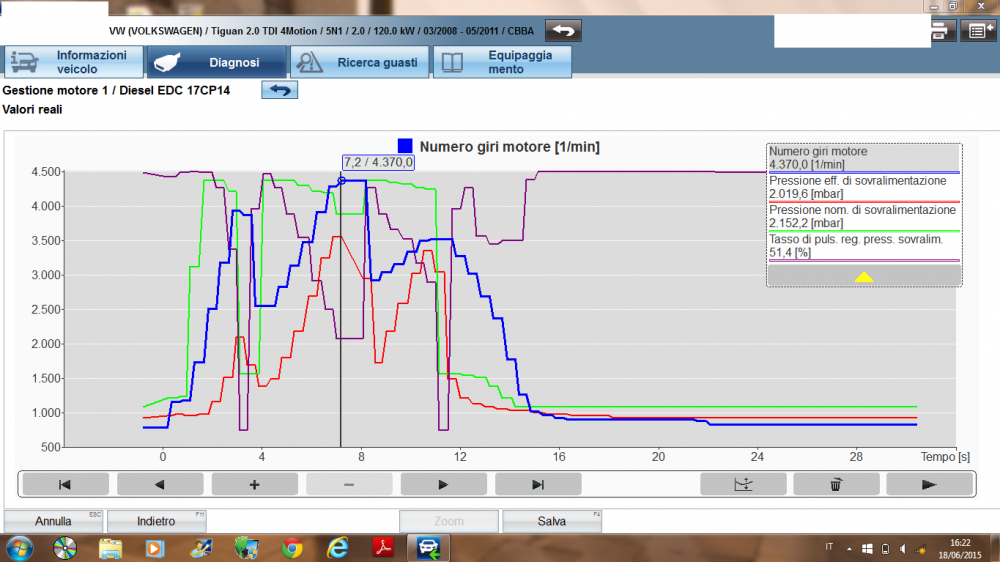This screenshot has height=562, width=1000.
Task: Jump to the first recorded sample
Action: pos(64,484)
